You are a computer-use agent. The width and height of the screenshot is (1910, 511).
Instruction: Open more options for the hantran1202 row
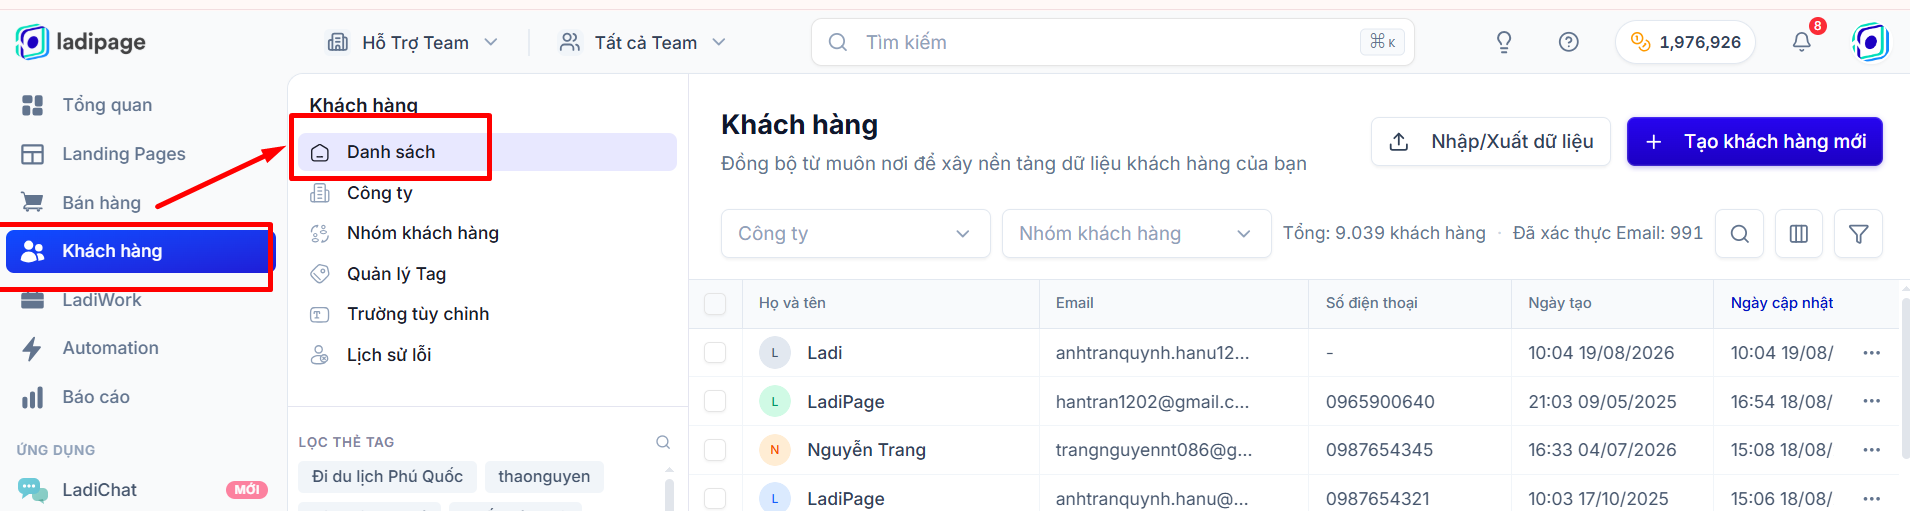point(1872,401)
